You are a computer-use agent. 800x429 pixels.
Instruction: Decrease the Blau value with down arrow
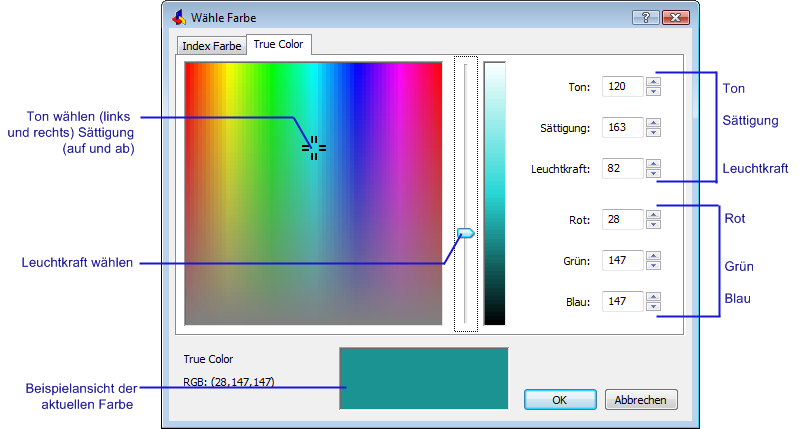pyautogui.click(x=653, y=307)
